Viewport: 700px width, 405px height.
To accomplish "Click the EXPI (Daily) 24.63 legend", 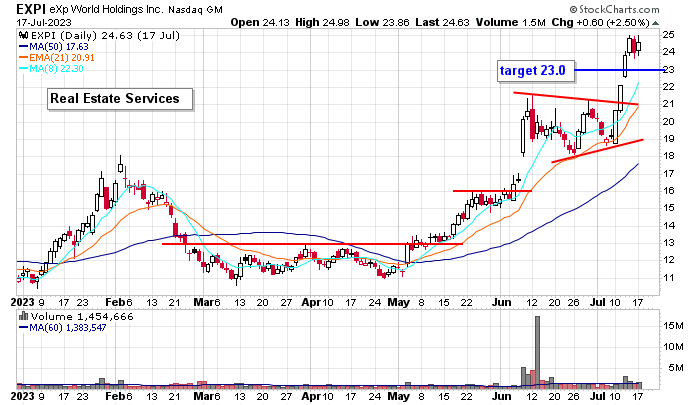I will [x=105, y=36].
